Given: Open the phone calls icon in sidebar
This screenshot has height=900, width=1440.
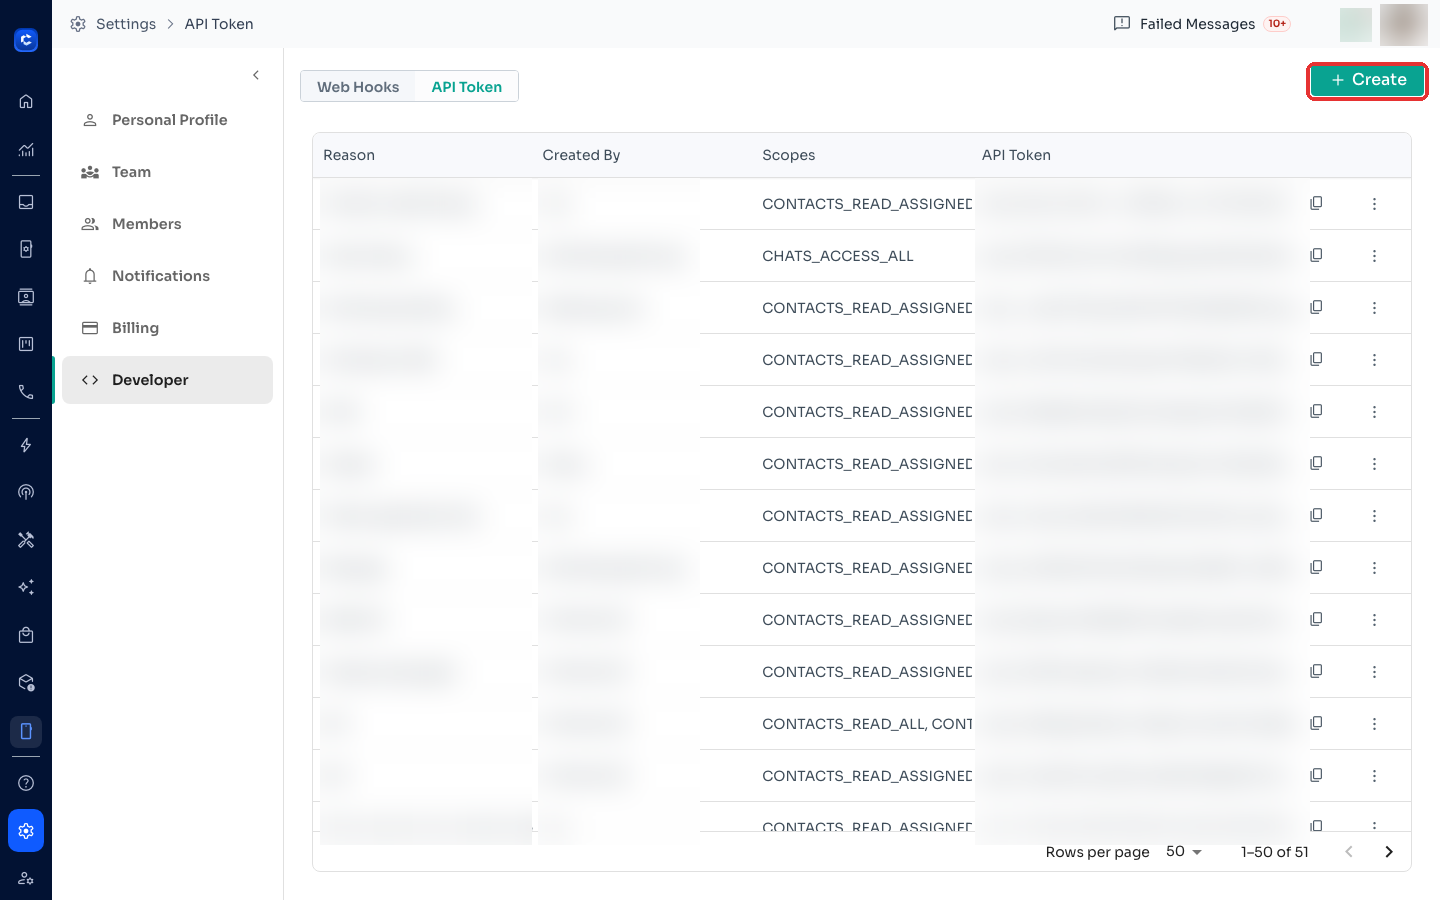Looking at the screenshot, I should (x=26, y=392).
